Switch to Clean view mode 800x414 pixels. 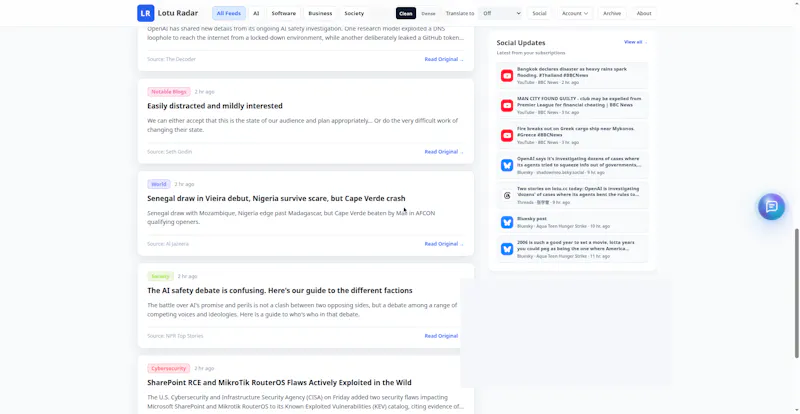[406, 13]
